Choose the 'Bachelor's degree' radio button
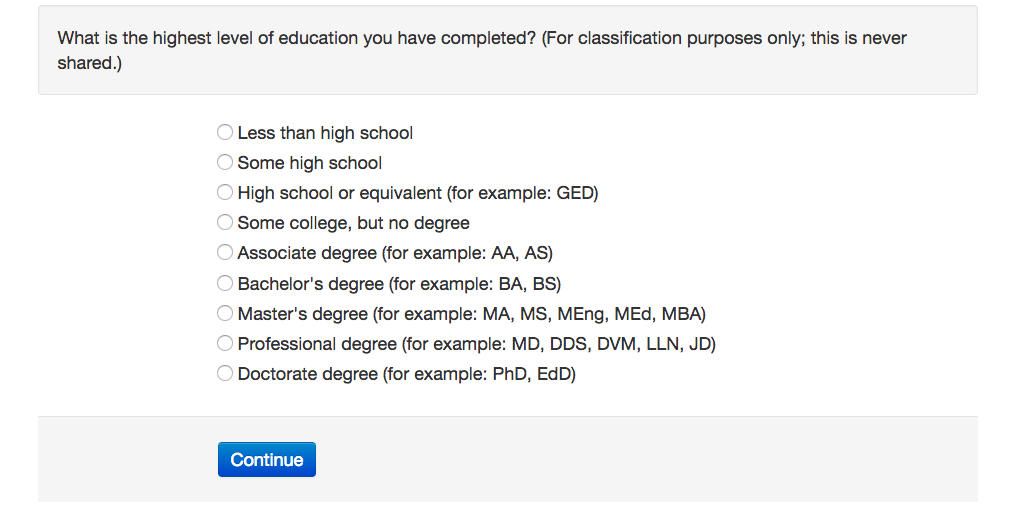Viewport: 1022px width, 532px height. tap(225, 283)
